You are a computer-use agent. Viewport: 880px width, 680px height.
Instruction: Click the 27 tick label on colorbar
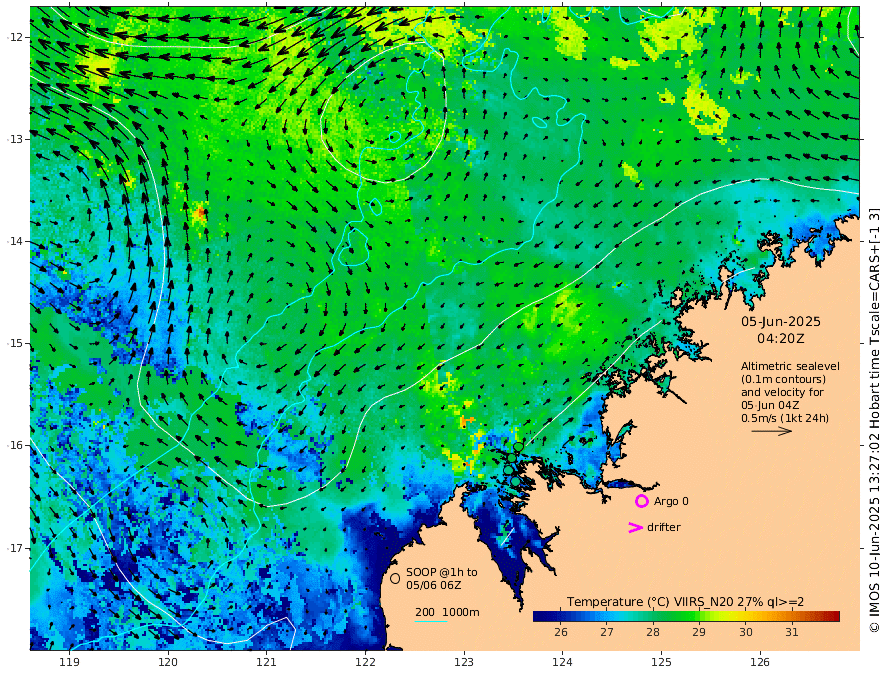607,632
